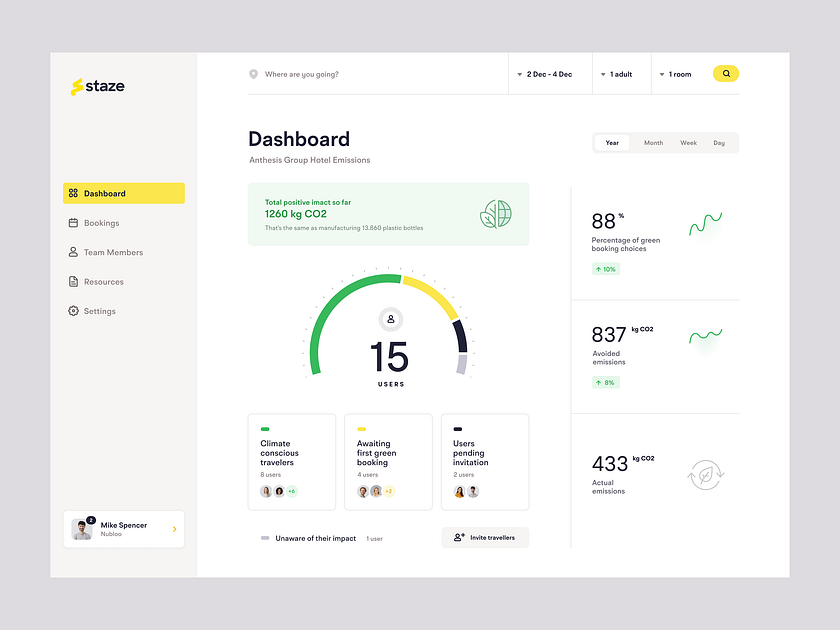
Task: Click the Invite travellers button
Action: pyautogui.click(x=485, y=537)
